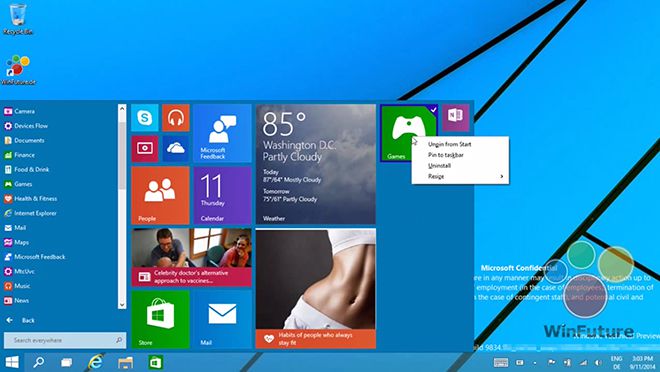Open the OneDrive cloud tile

tap(176, 149)
